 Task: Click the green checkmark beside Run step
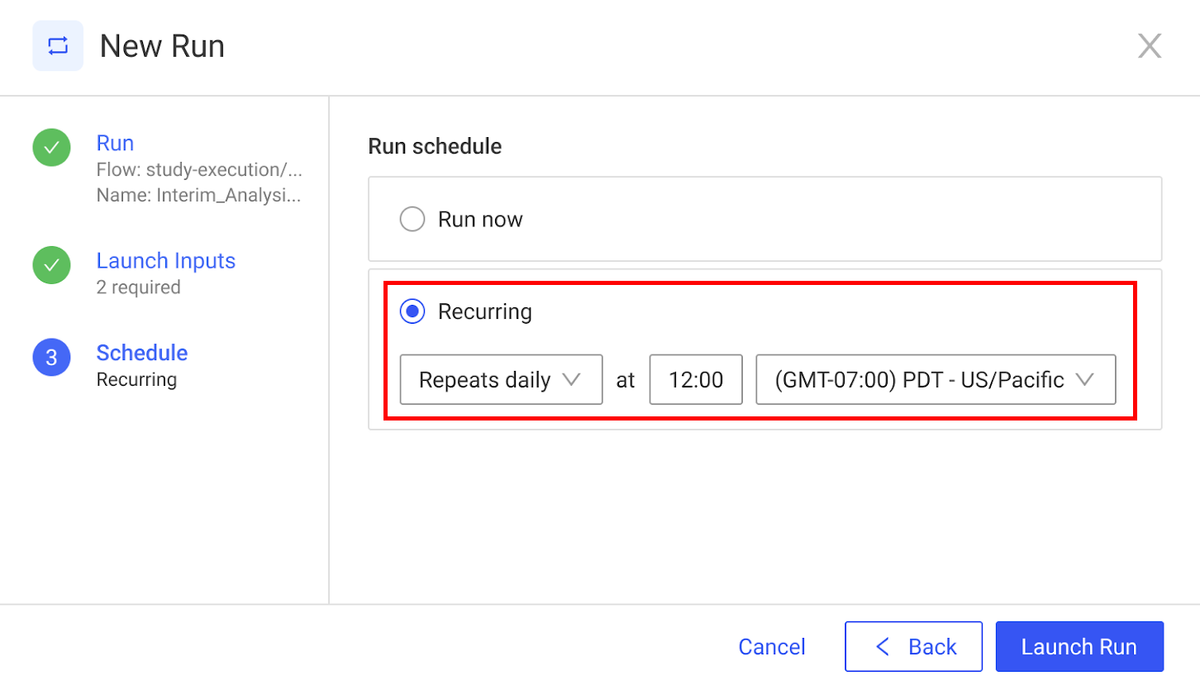[52, 148]
